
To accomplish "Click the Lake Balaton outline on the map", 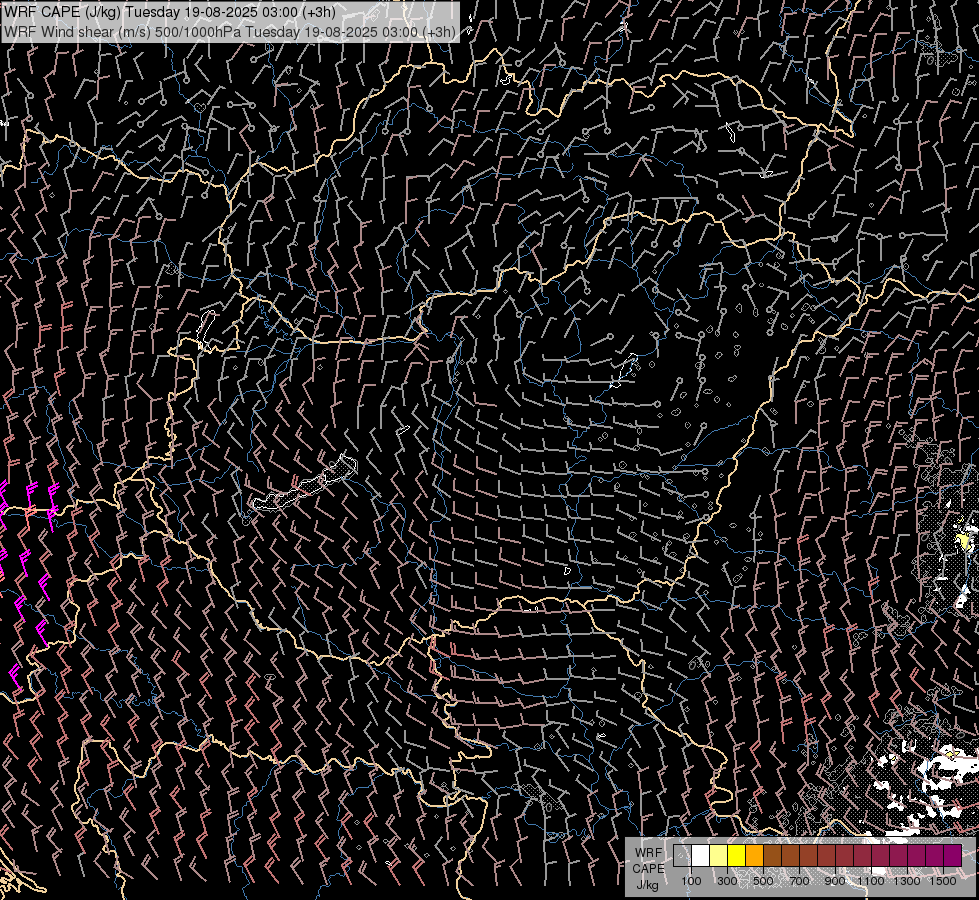I will pyautogui.click(x=305, y=485).
